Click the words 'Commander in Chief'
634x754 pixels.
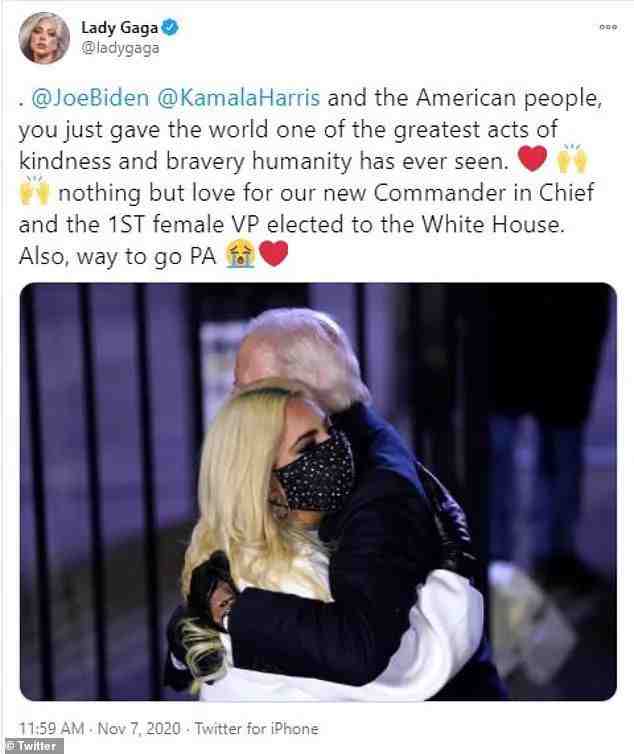click(484, 192)
